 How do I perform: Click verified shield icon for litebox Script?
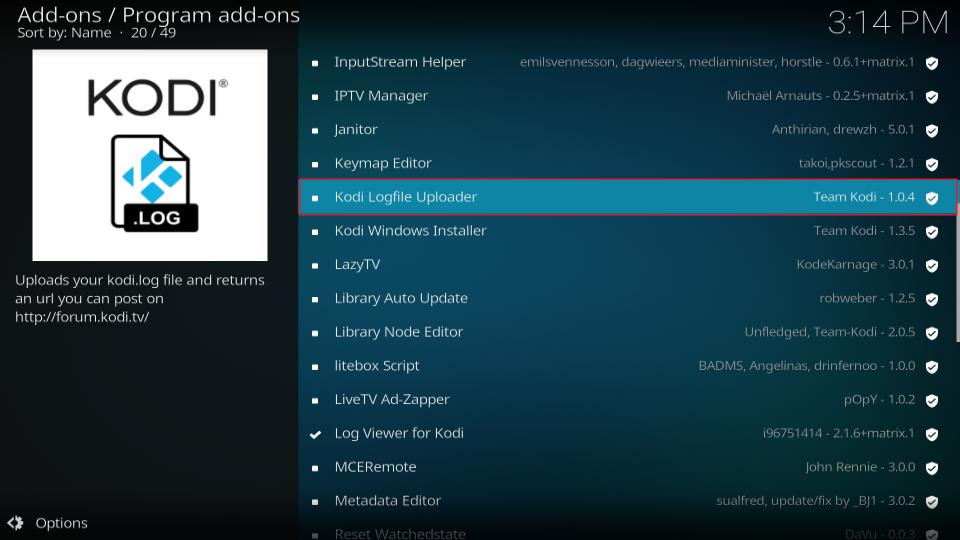click(932, 367)
